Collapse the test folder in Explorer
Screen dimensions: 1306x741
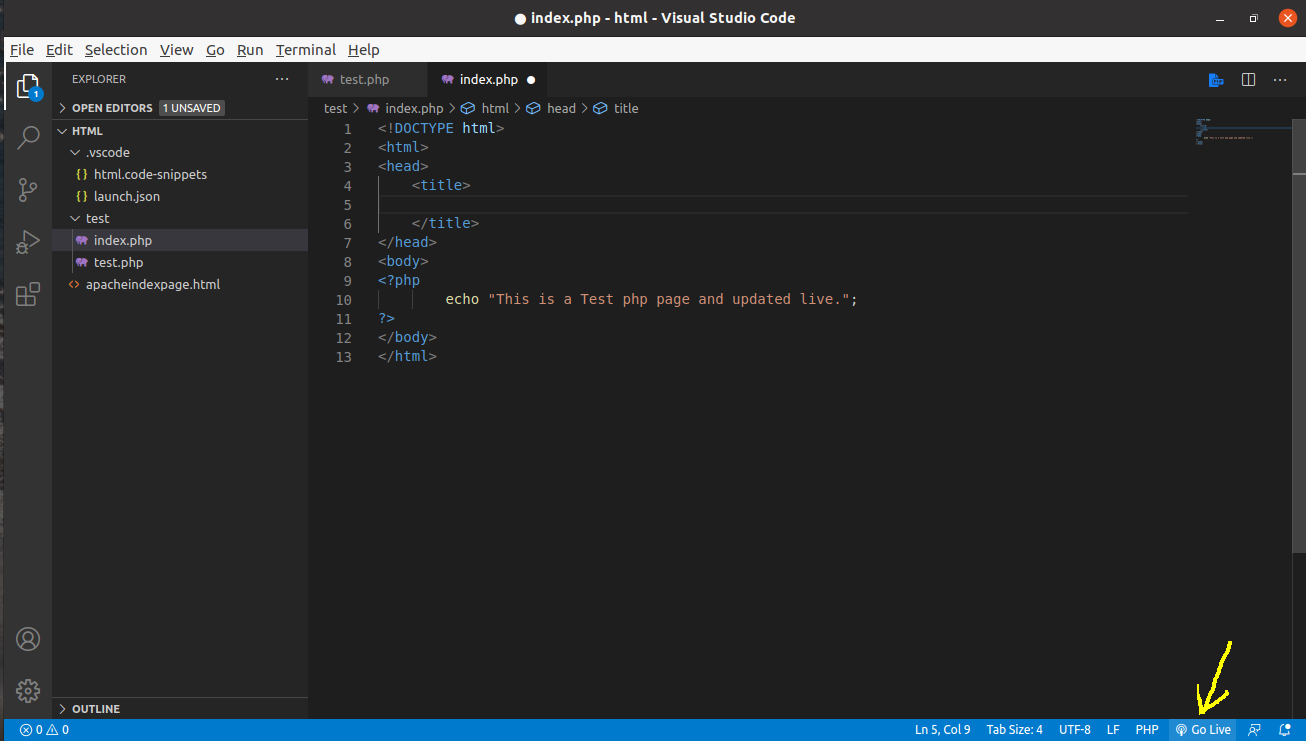(97, 218)
